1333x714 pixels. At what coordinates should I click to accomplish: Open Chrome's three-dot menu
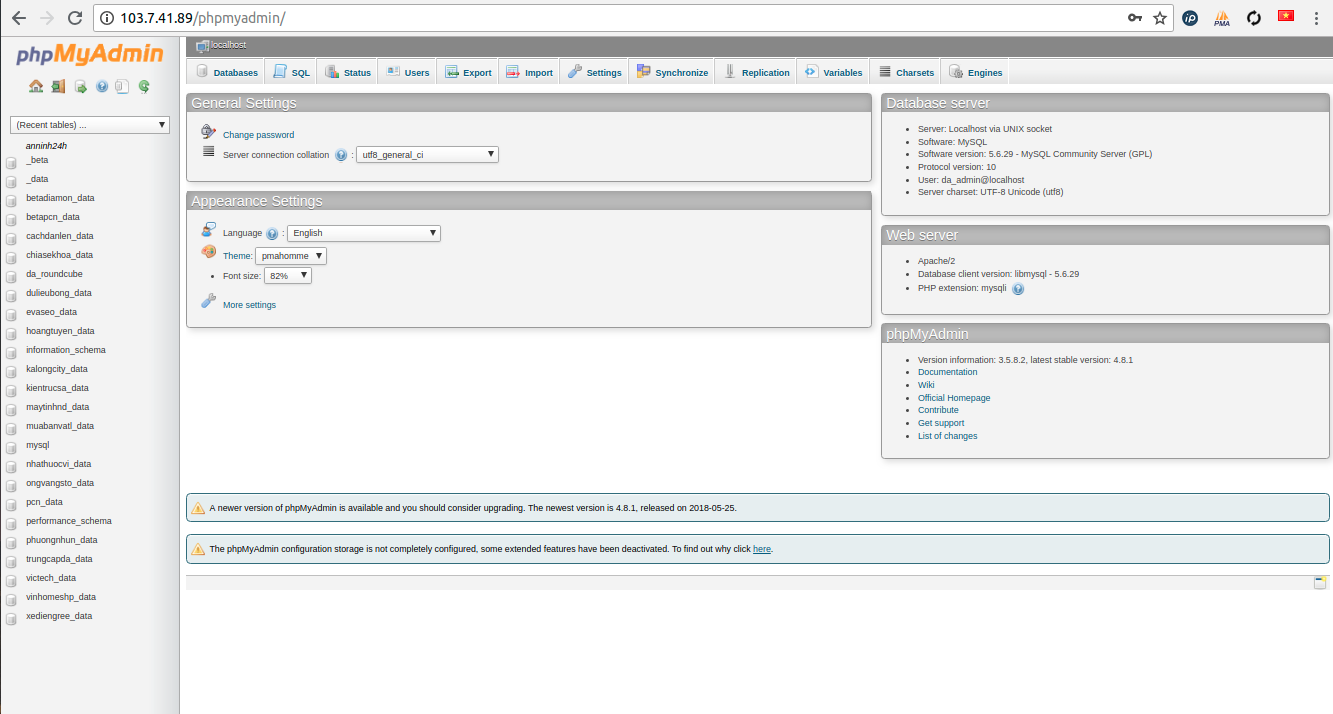[1317, 18]
